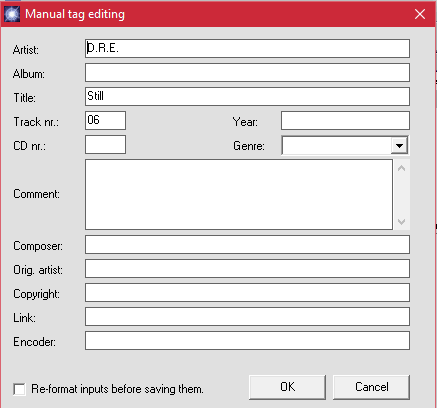Click the app icon in the title bar

(12, 14)
